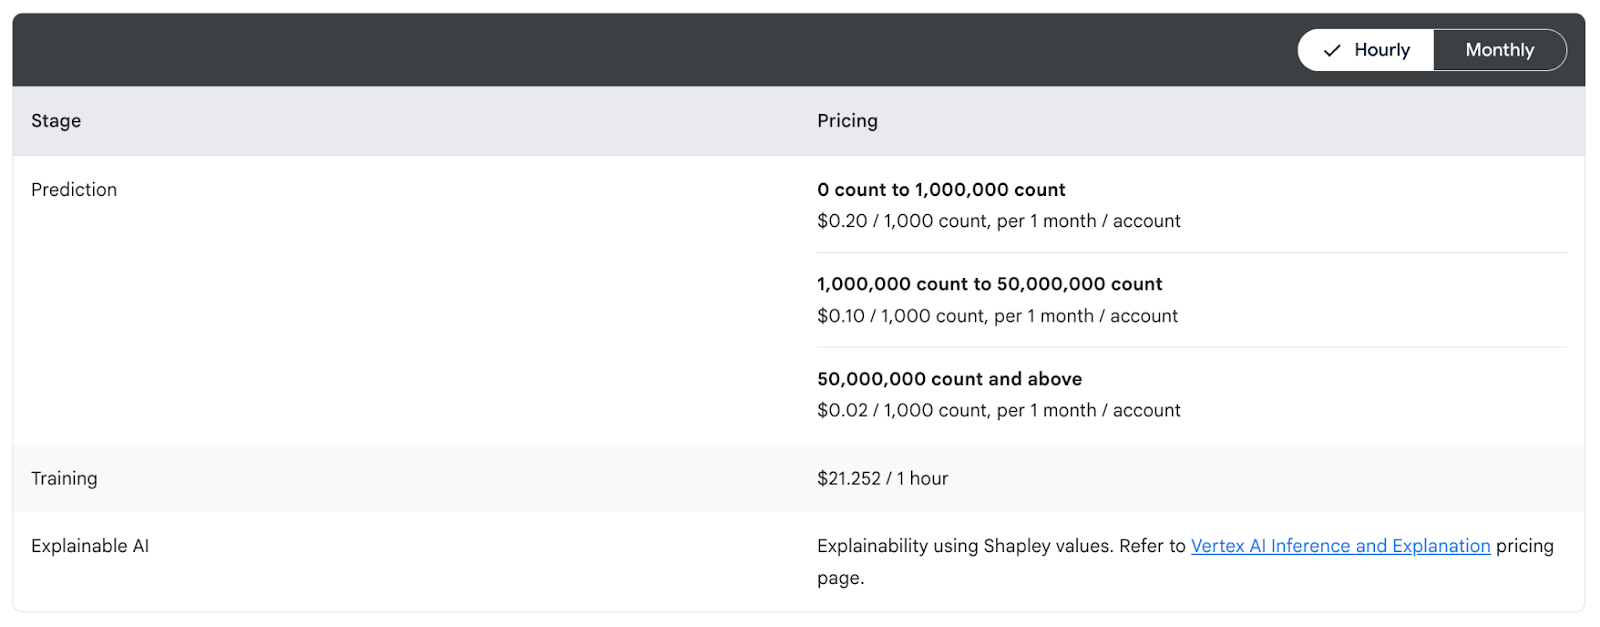
Task: Click the Pricing column header
Action: click(x=847, y=121)
